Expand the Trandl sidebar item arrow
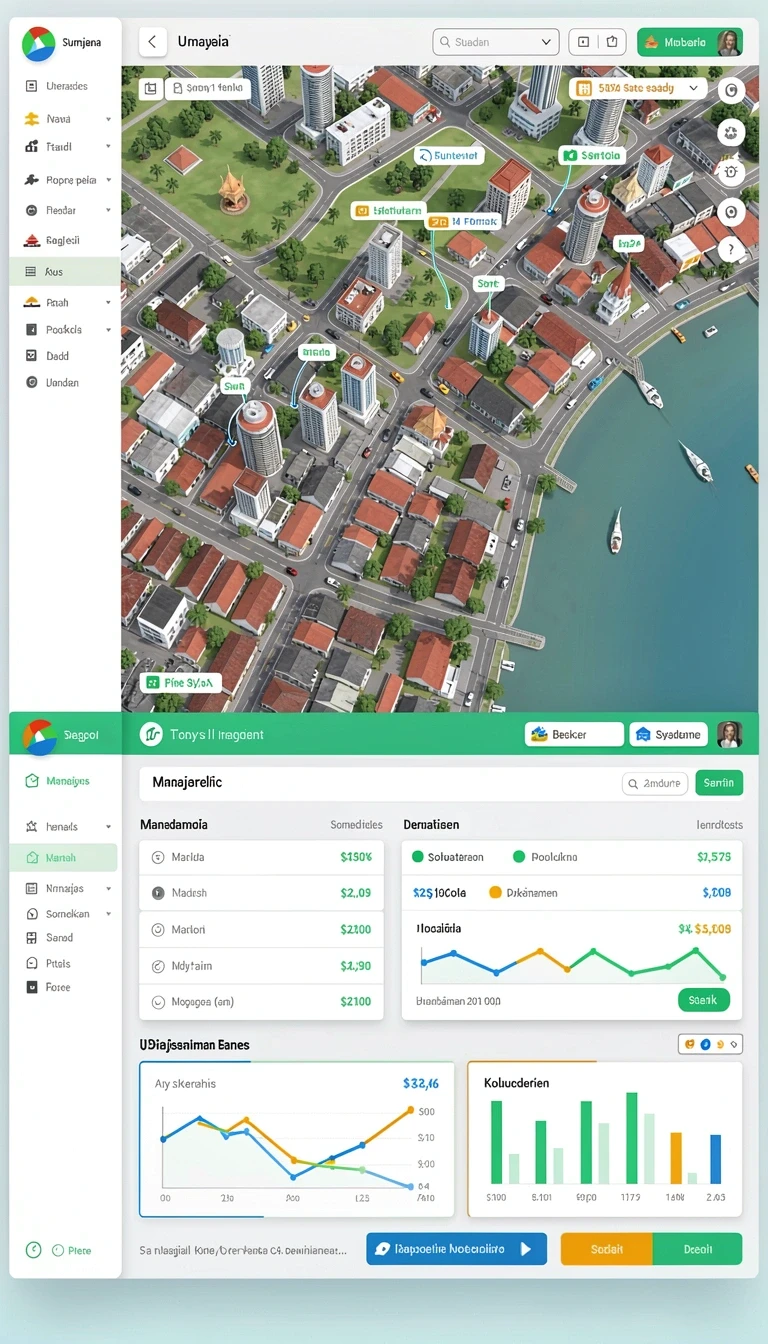This screenshot has height=1344, width=768. [108, 147]
